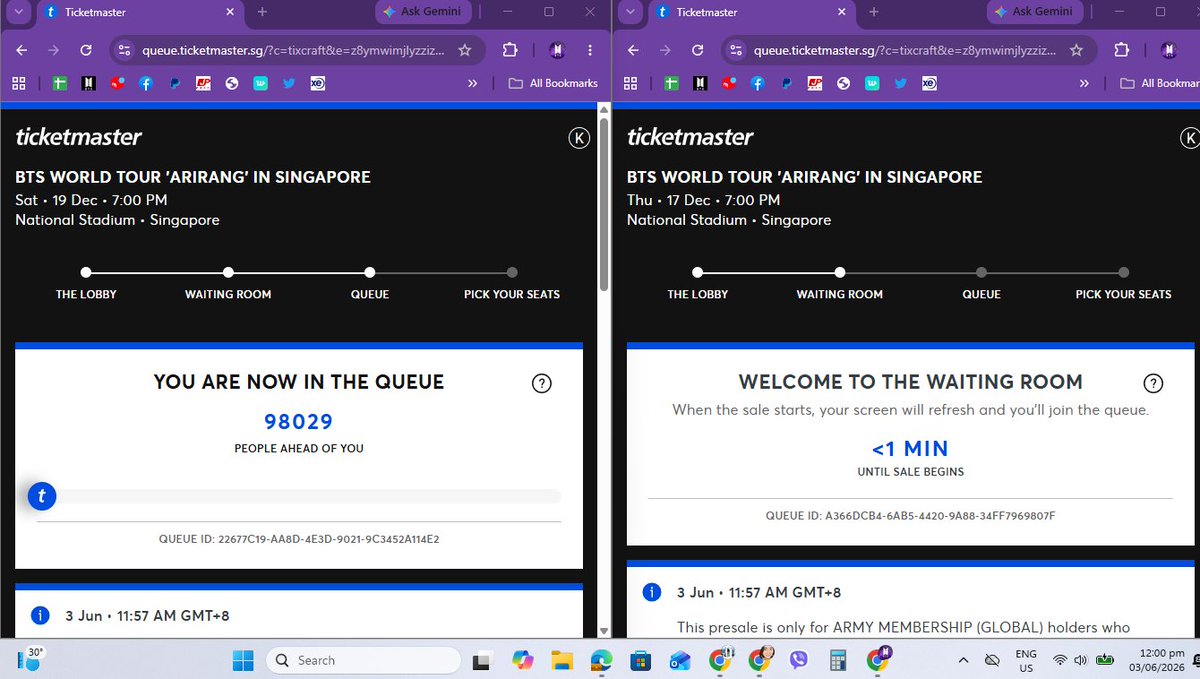Click the 98029 people ahead count
Viewport: 1200px width, 679px height.
click(299, 422)
